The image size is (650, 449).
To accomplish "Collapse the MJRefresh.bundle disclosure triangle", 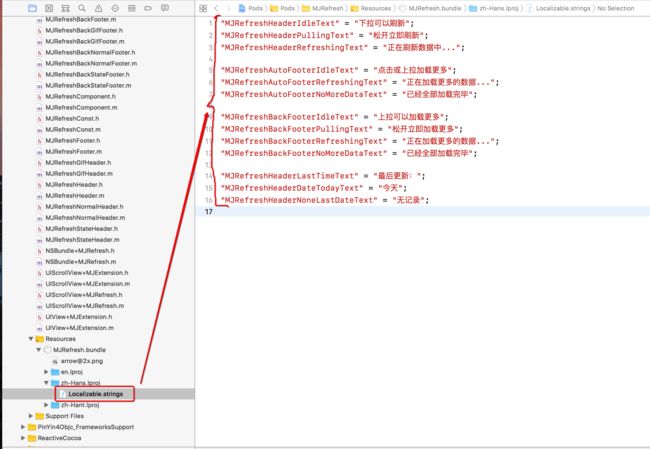I will tap(39, 350).
